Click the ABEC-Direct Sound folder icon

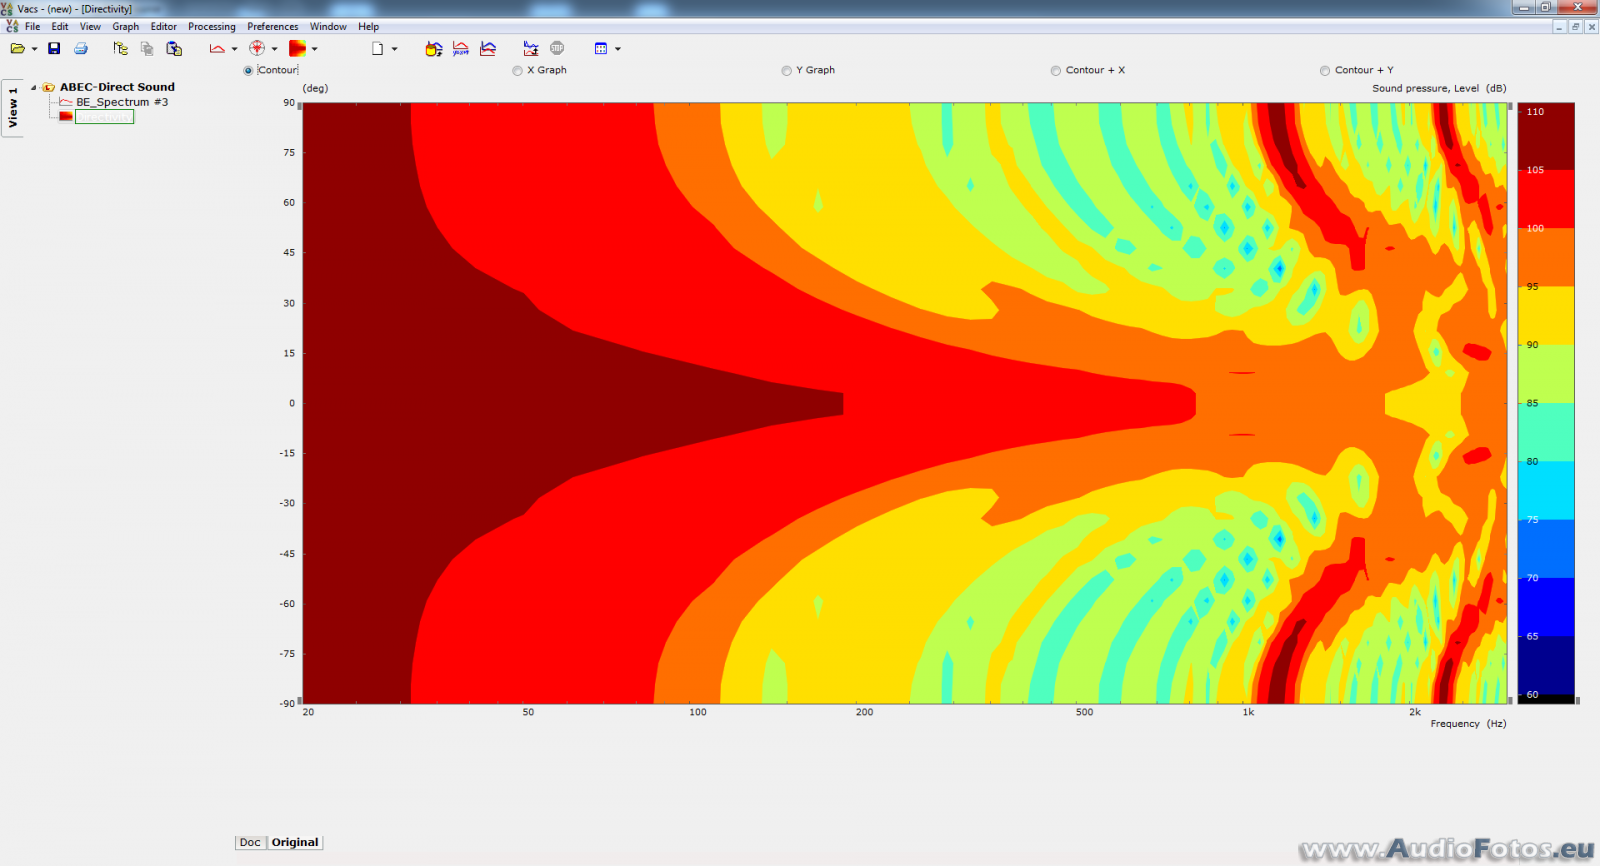48,87
